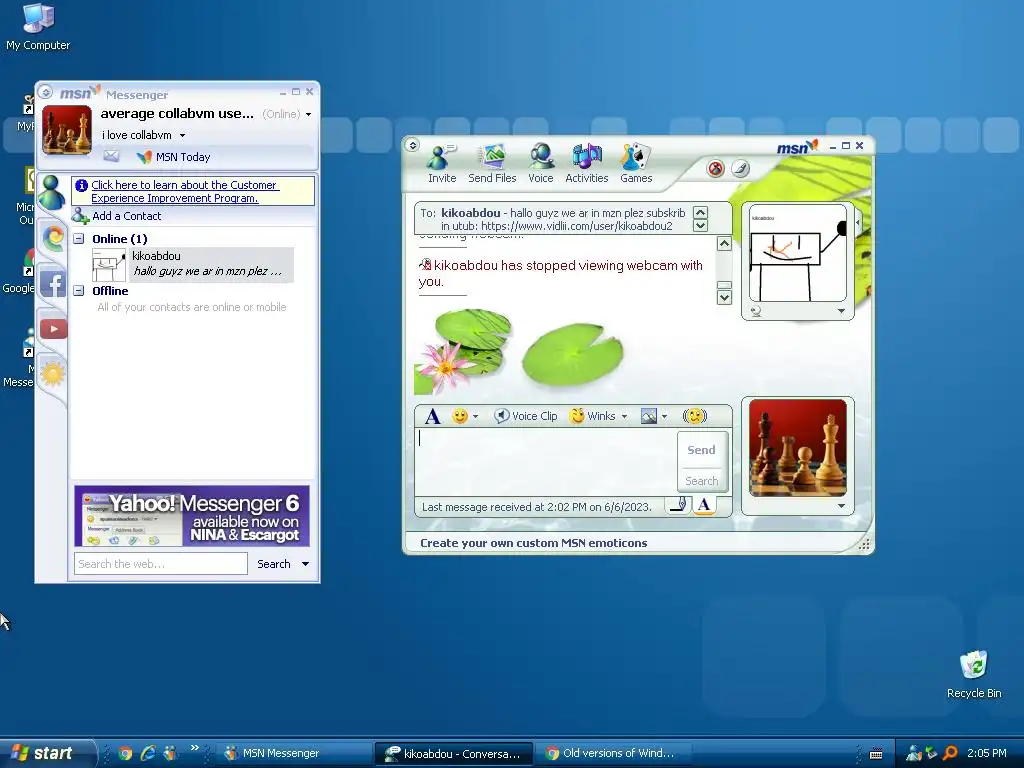Start a Voice call with kikoabdou
1024x768 pixels.
[x=541, y=164]
